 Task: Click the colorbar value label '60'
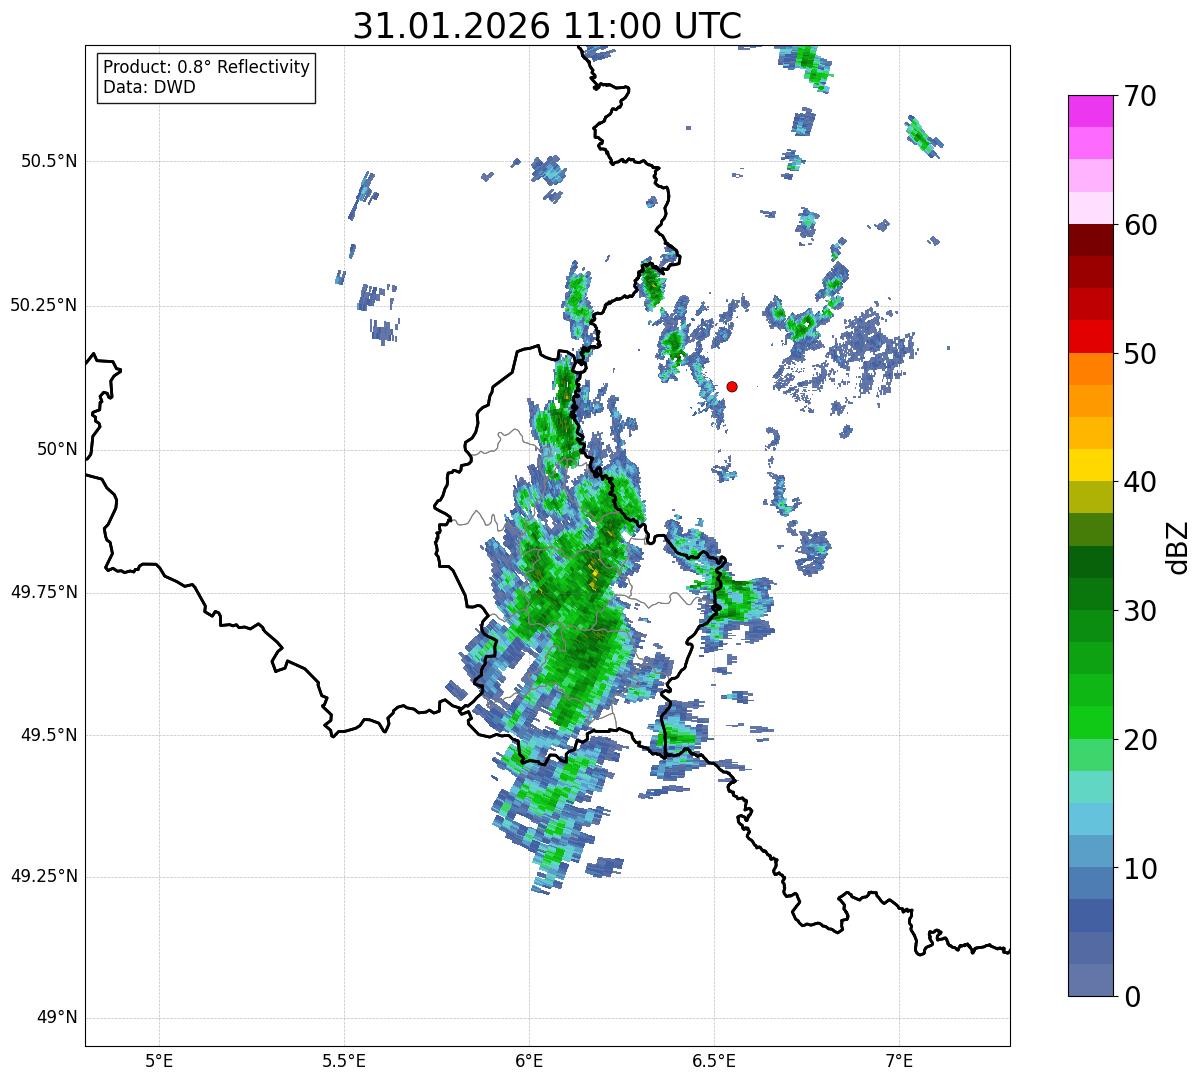1139,225
